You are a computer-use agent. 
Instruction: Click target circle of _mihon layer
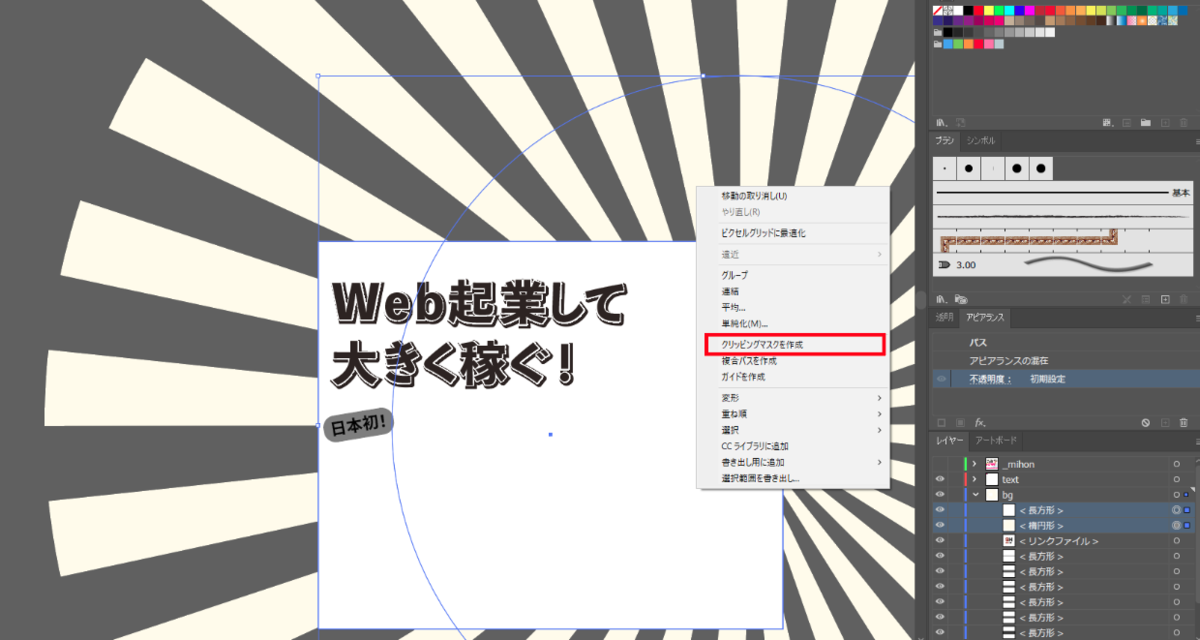point(1176,464)
